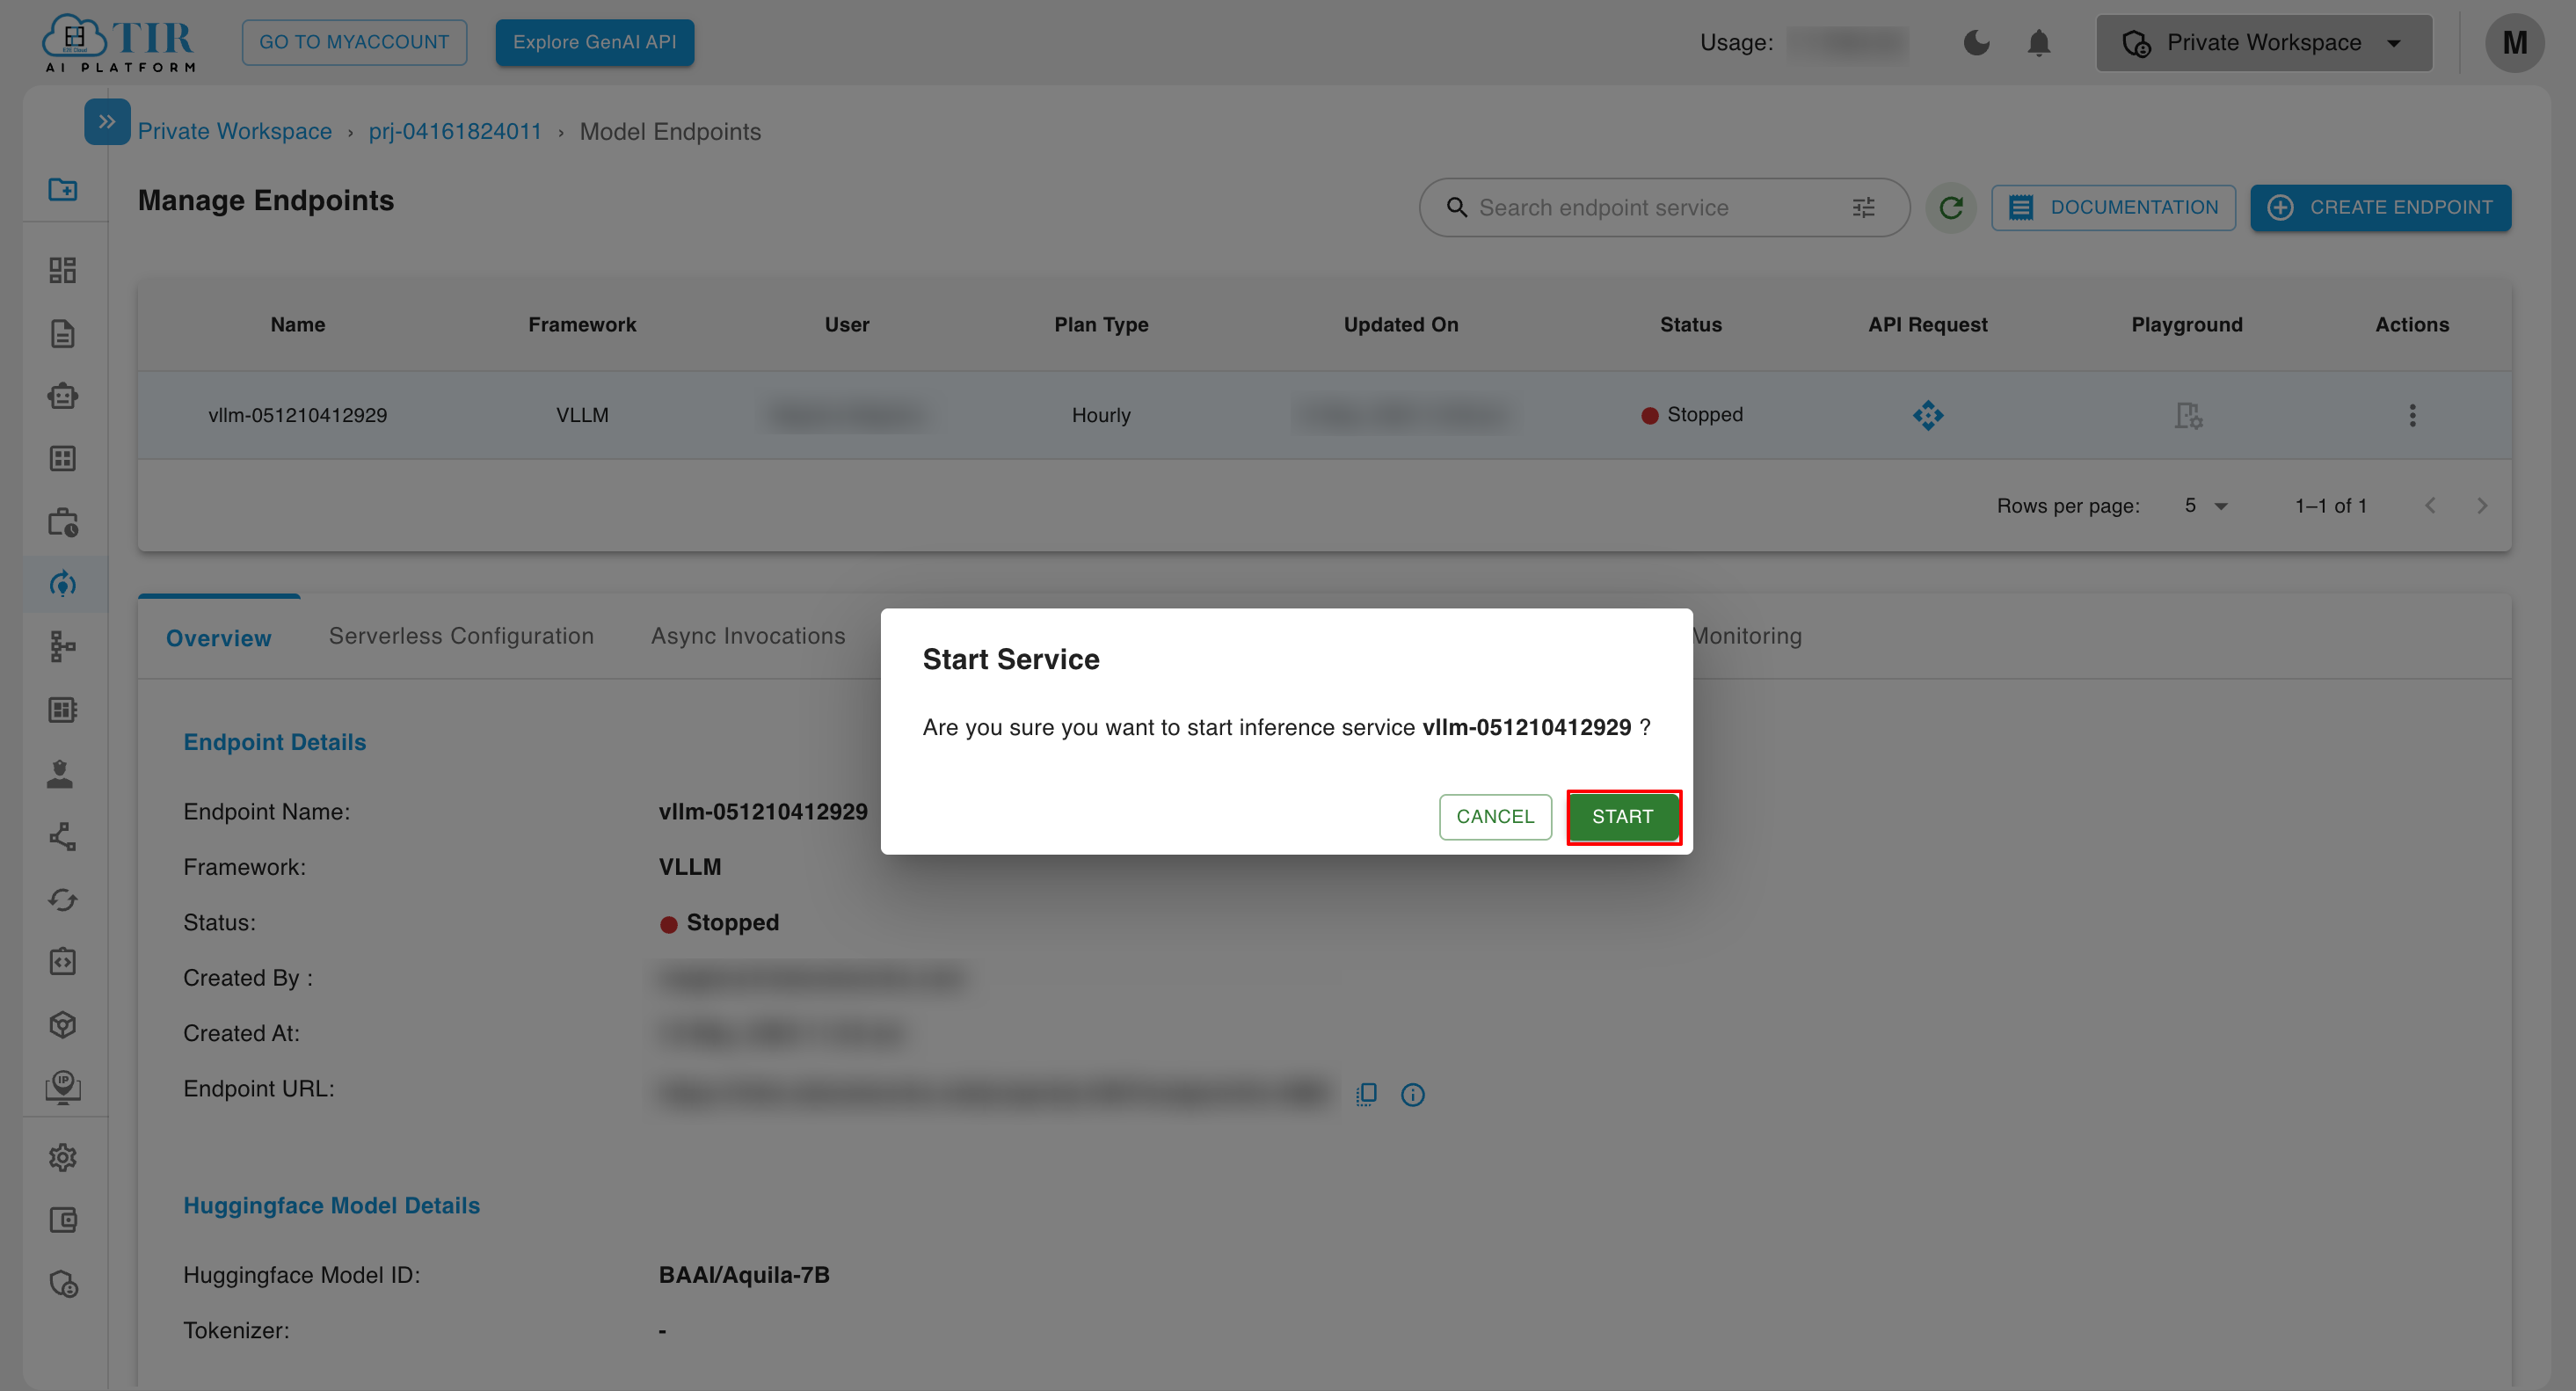Switch to Serverless Configuration tab

click(461, 636)
